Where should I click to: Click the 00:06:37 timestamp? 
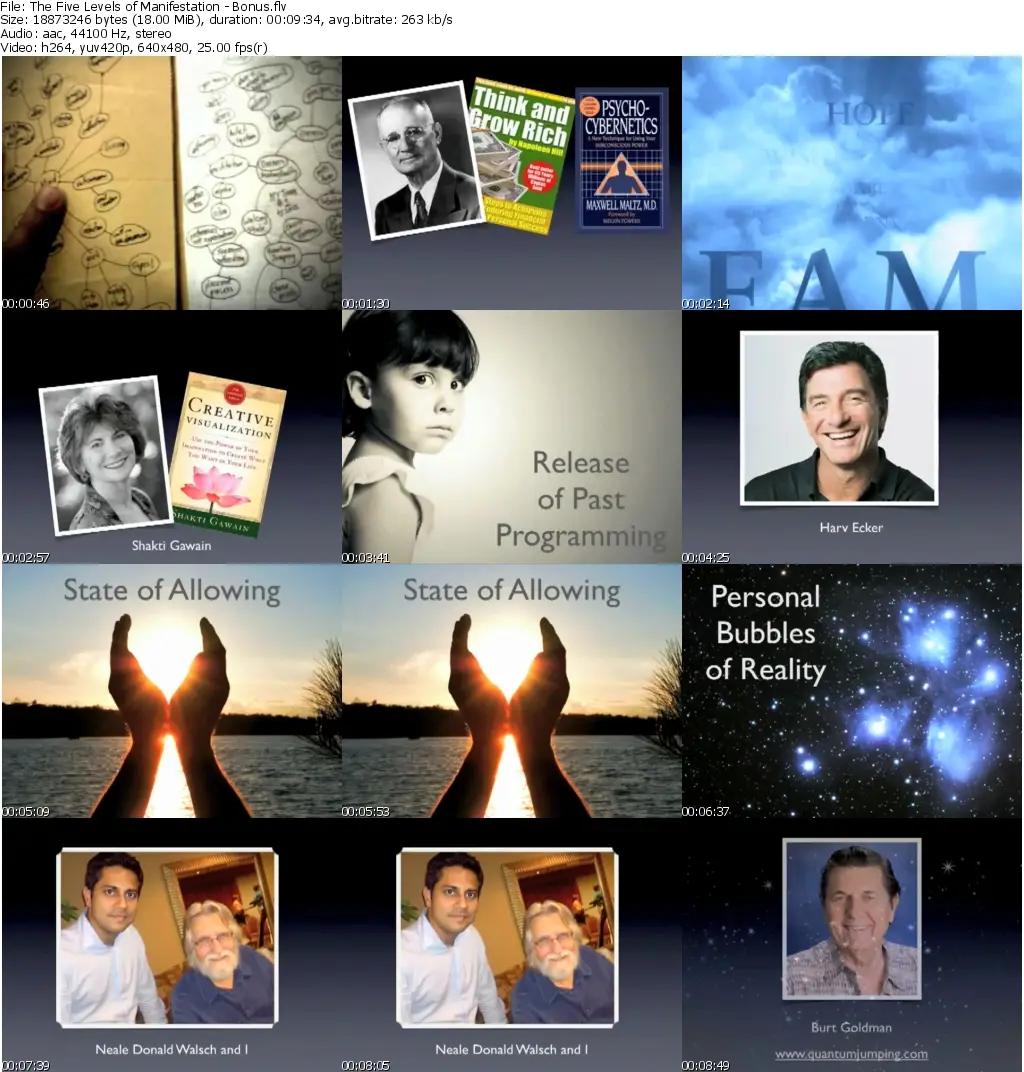coord(705,812)
